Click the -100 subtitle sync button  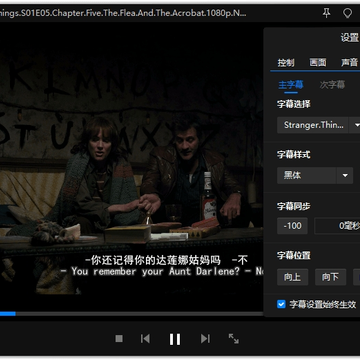[292, 226]
